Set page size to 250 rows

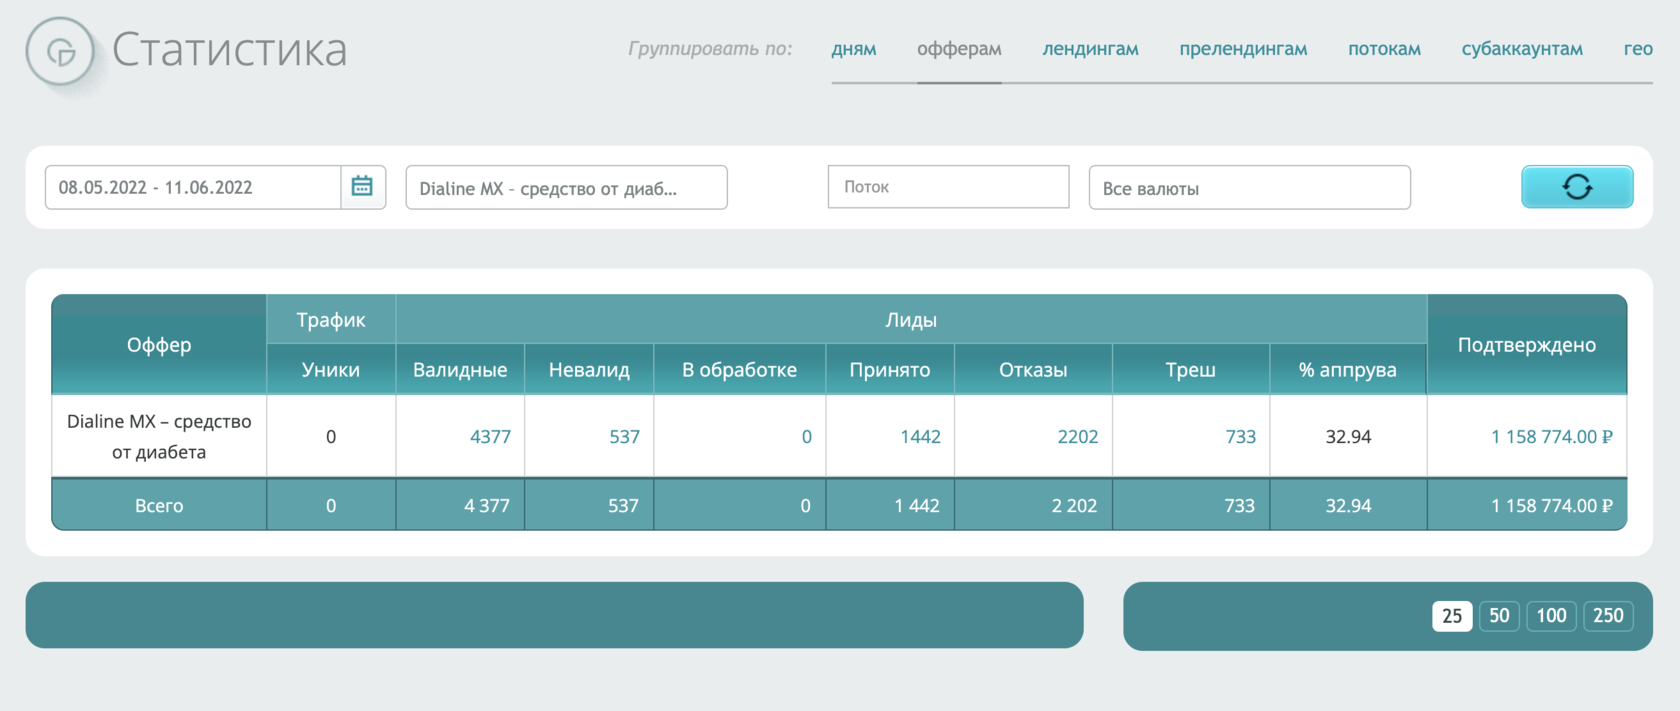pyautogui.click(x=1608, y=616)
